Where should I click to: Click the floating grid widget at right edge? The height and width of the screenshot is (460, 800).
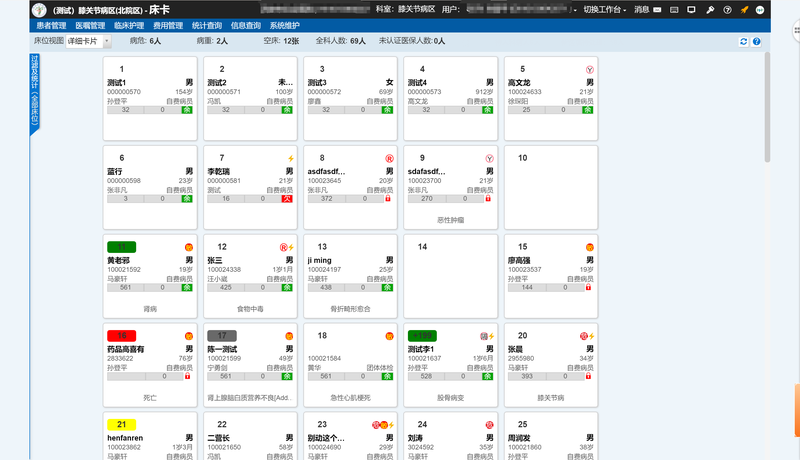coord(796,31)
